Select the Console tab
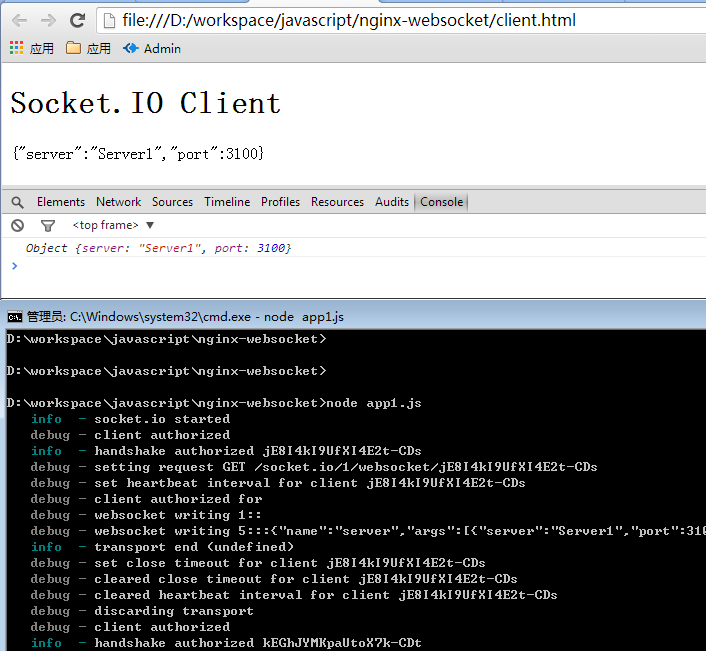This screenshot has height=651, width=706. pyautogui.click(x=441, y=202)
